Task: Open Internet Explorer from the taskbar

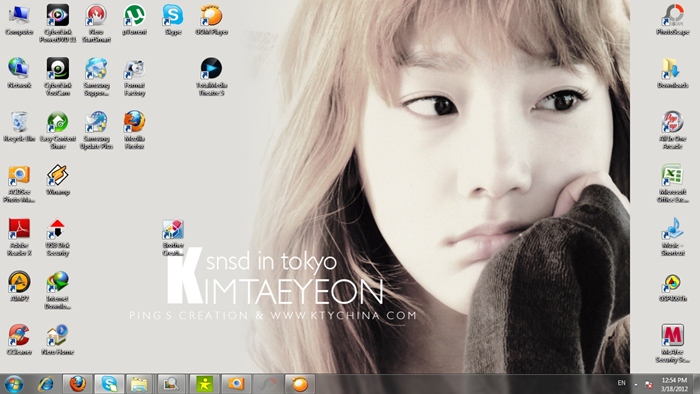Action: pos(46,384)
